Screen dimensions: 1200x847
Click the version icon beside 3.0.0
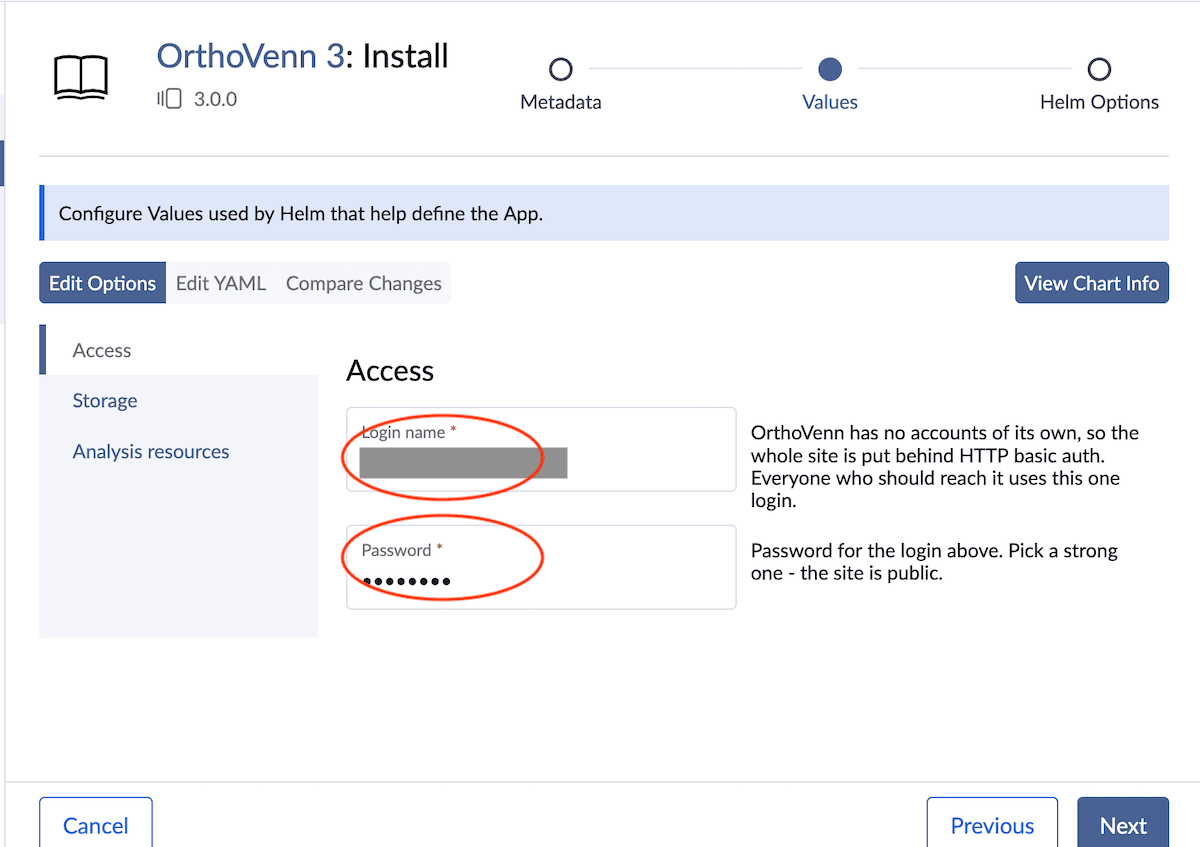pos(169,99)
